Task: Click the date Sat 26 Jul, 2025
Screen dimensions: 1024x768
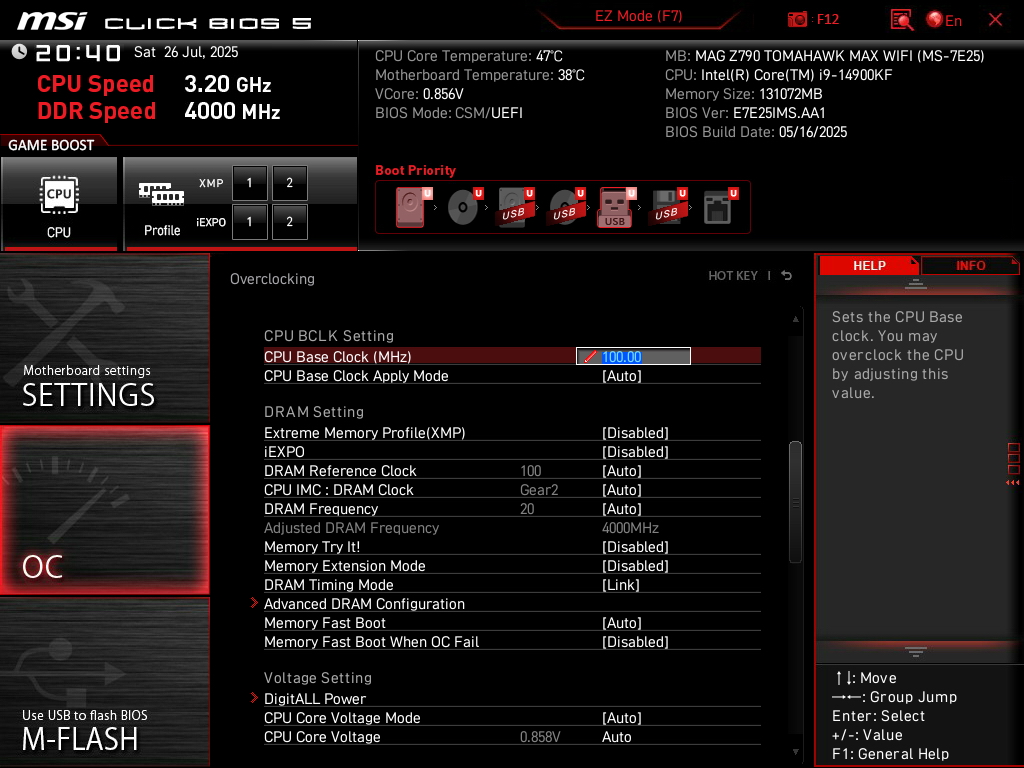Action: 186,52
